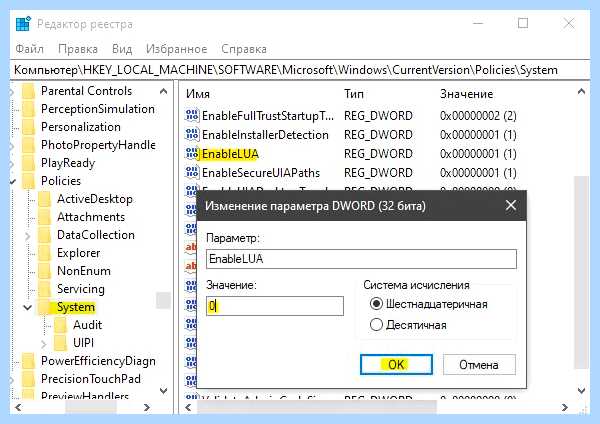Click the Registry Editor app icon in title bar

click(23, 24)
